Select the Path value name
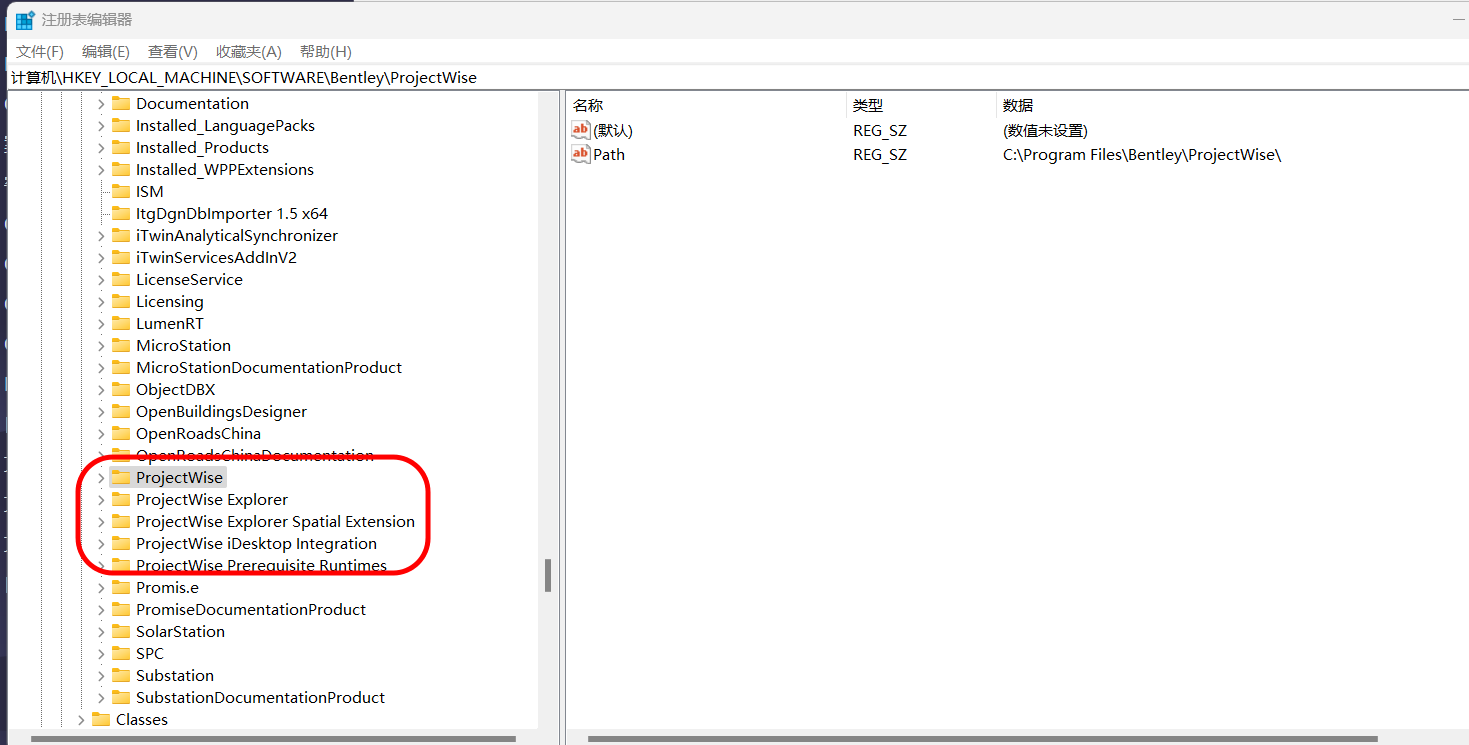Screen dimensions: 1469x745 pos(609,154)
